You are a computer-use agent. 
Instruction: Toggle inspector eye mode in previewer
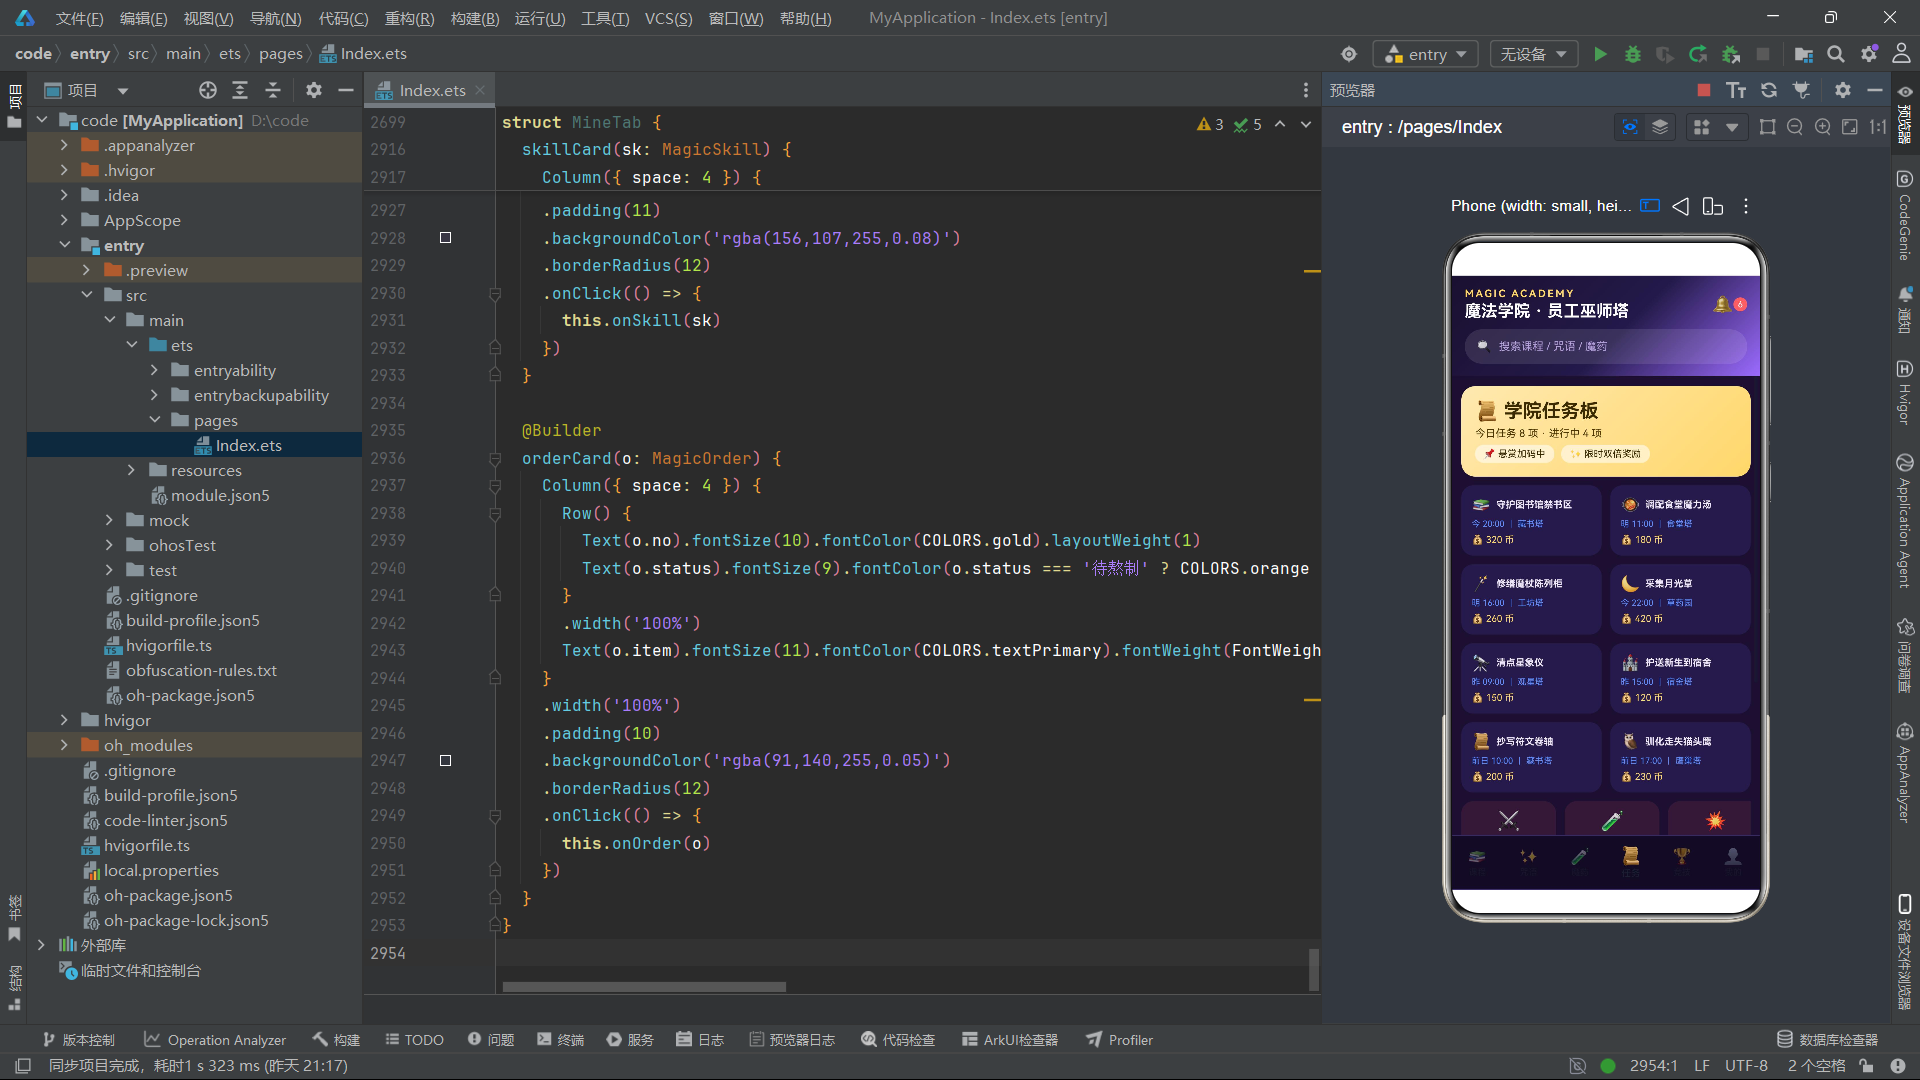pos(1630,127)
